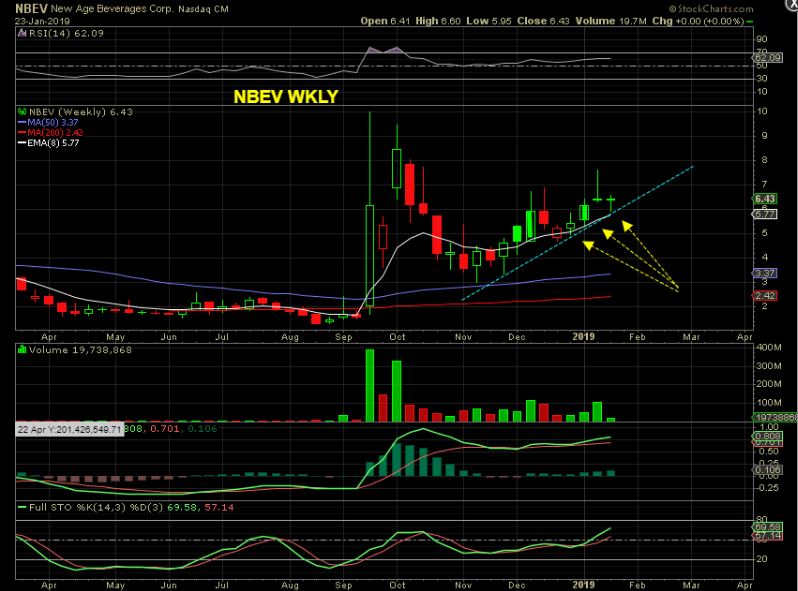Click the red 57.14 stochastic %D value

219,508
